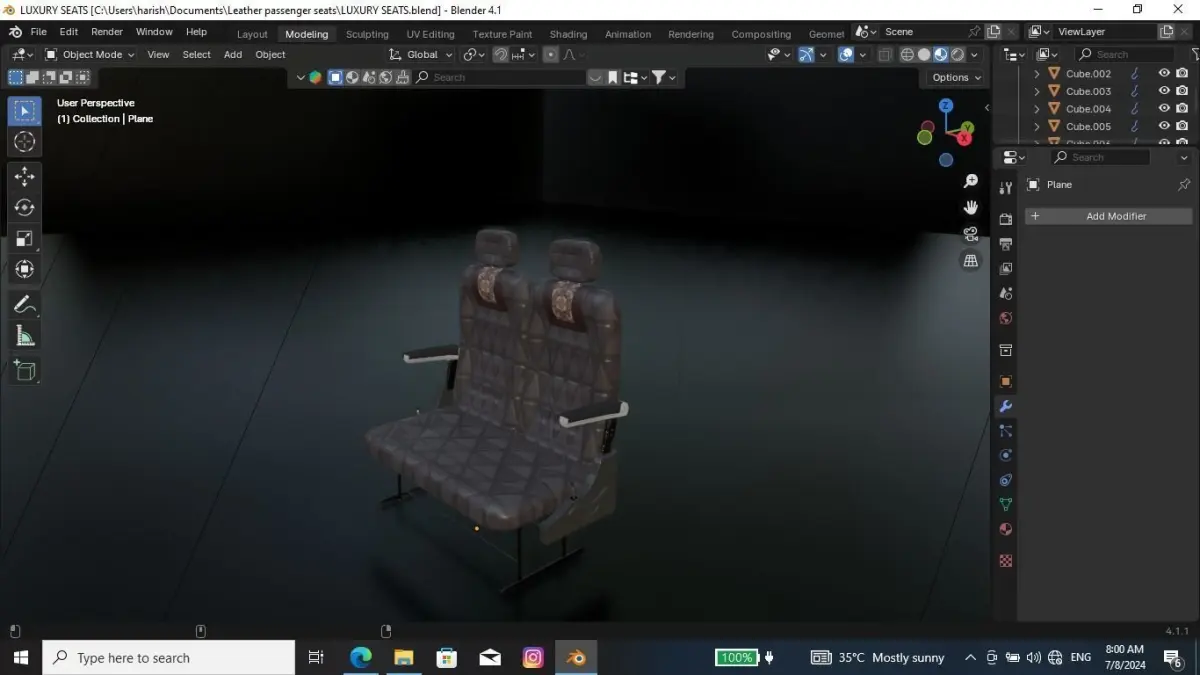Open the Scene properties tab

1006,294
